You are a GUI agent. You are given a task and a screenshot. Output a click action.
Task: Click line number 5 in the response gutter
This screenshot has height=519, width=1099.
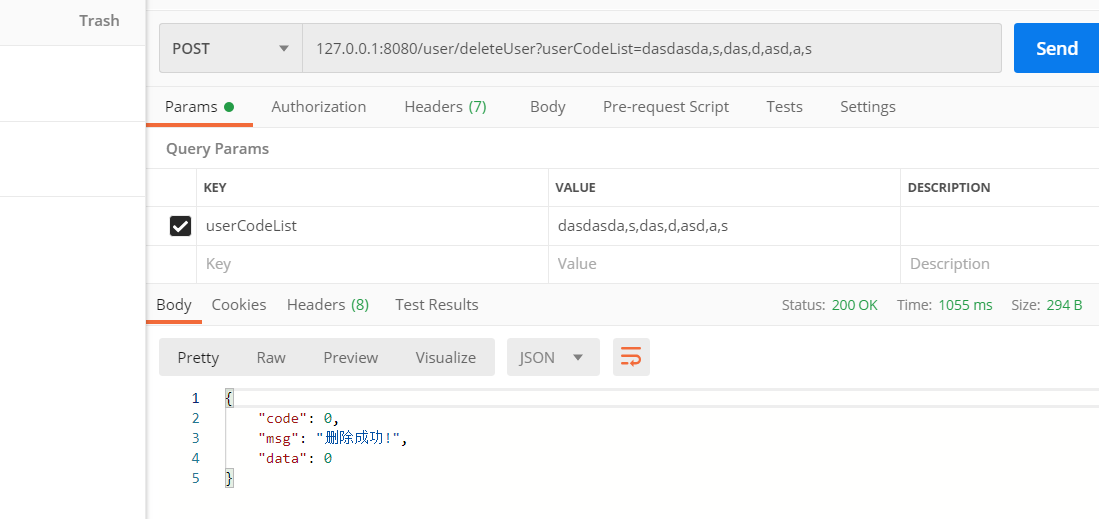click(196, 478)
